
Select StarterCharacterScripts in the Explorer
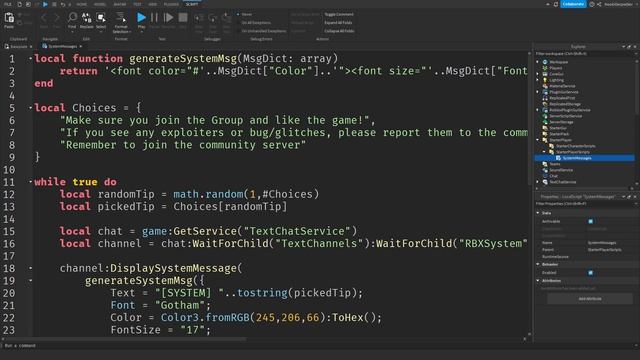pos(576,146)
